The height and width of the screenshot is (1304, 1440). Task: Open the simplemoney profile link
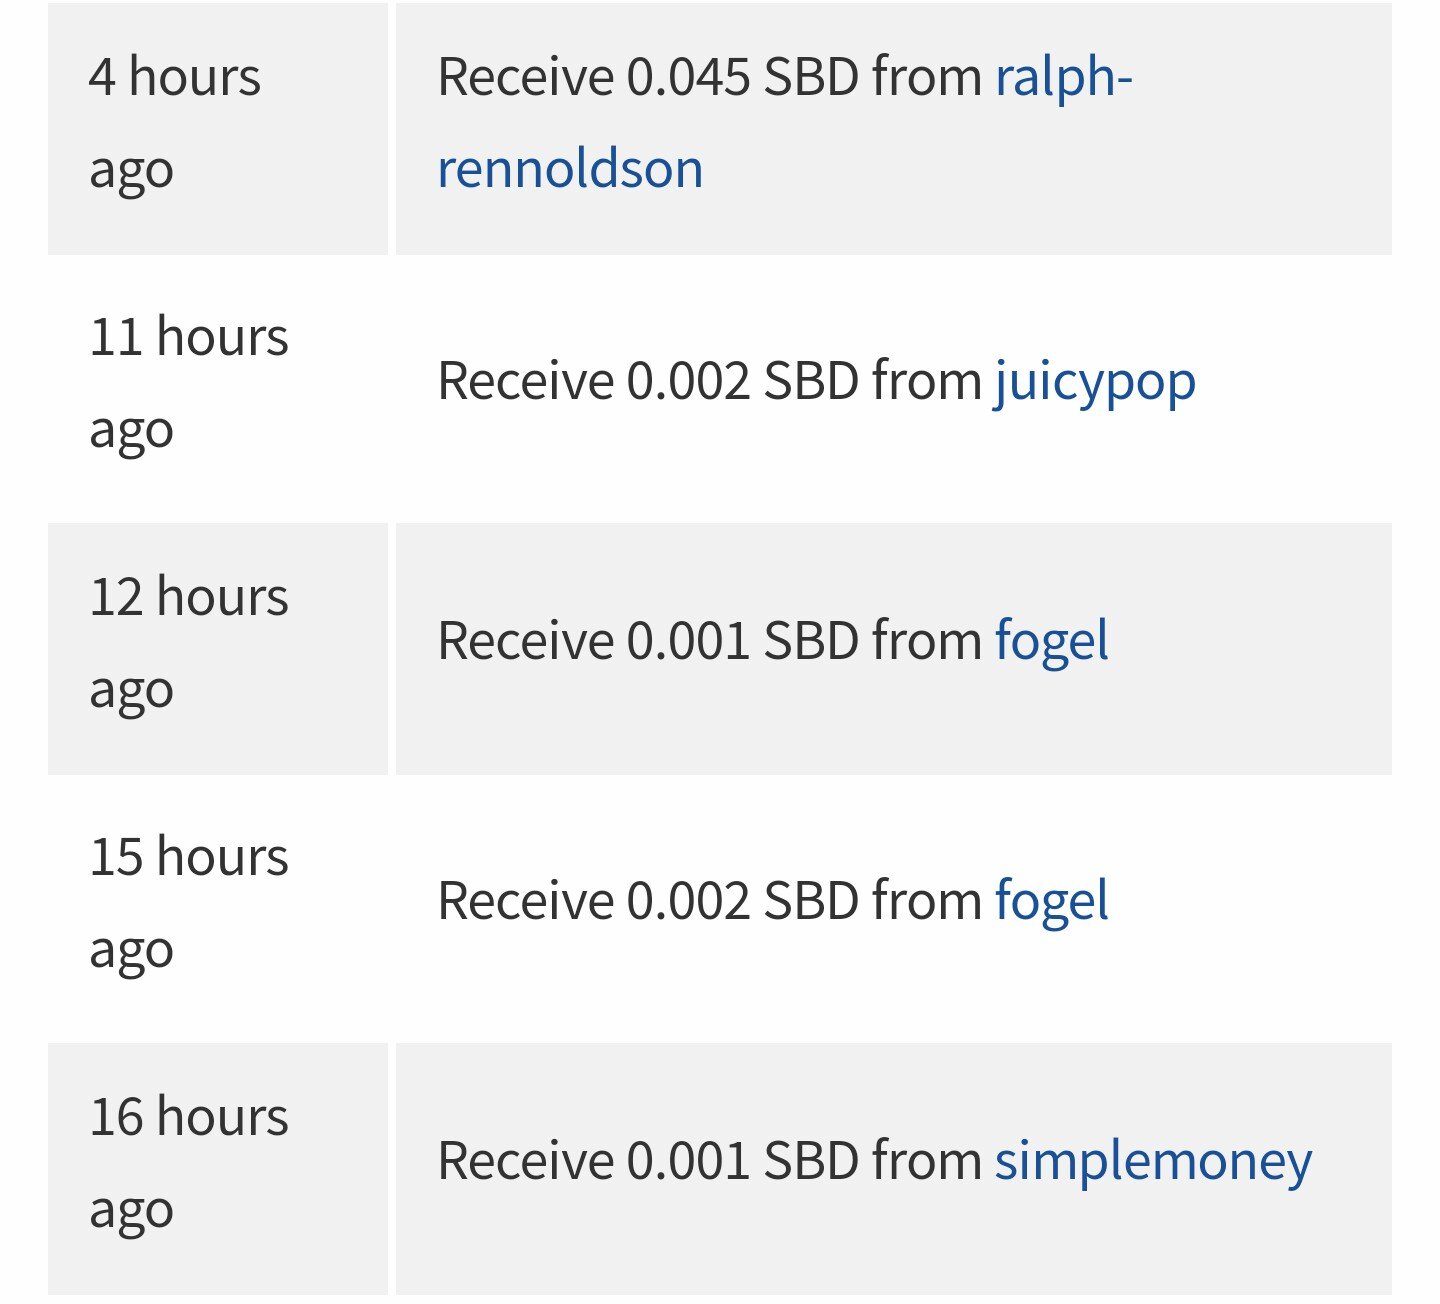pyautogui.click(x=1153, y=1161)
